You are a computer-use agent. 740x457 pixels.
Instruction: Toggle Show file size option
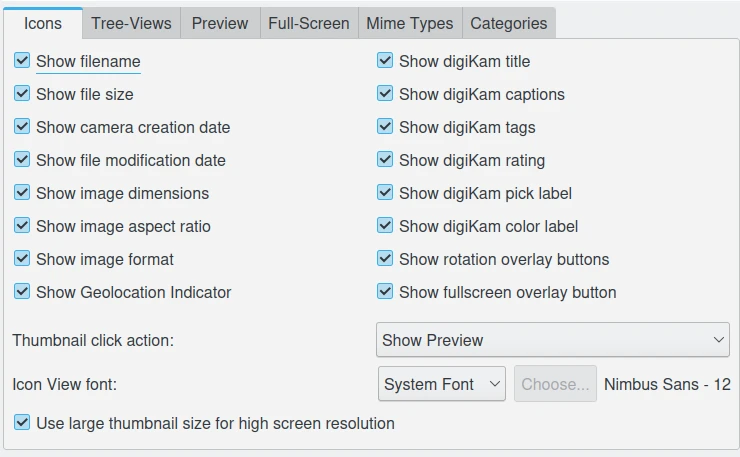[x=22, y=95]
